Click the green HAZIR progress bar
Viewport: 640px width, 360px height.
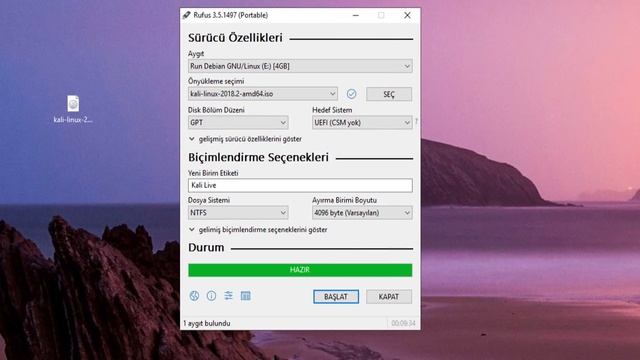[300, 270]
